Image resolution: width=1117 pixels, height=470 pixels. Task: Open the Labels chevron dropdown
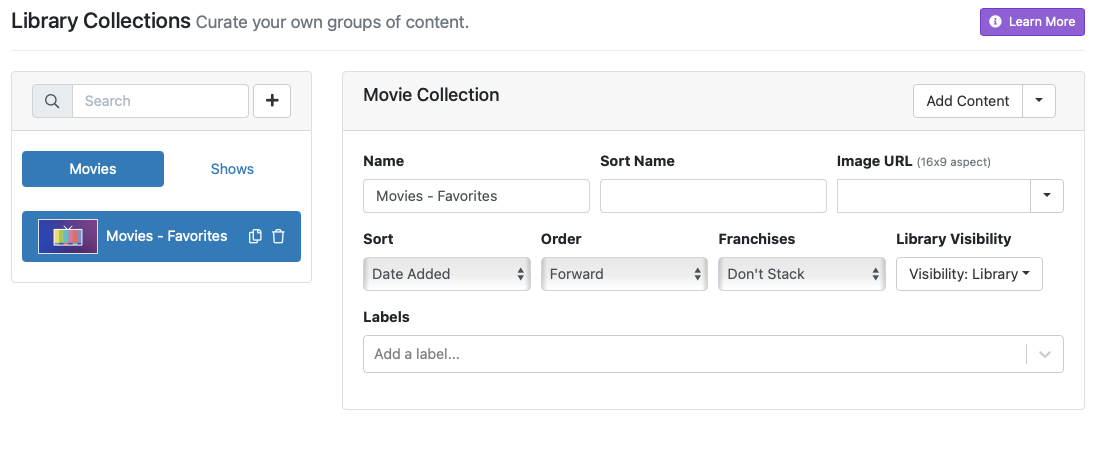coord(1045,354)
